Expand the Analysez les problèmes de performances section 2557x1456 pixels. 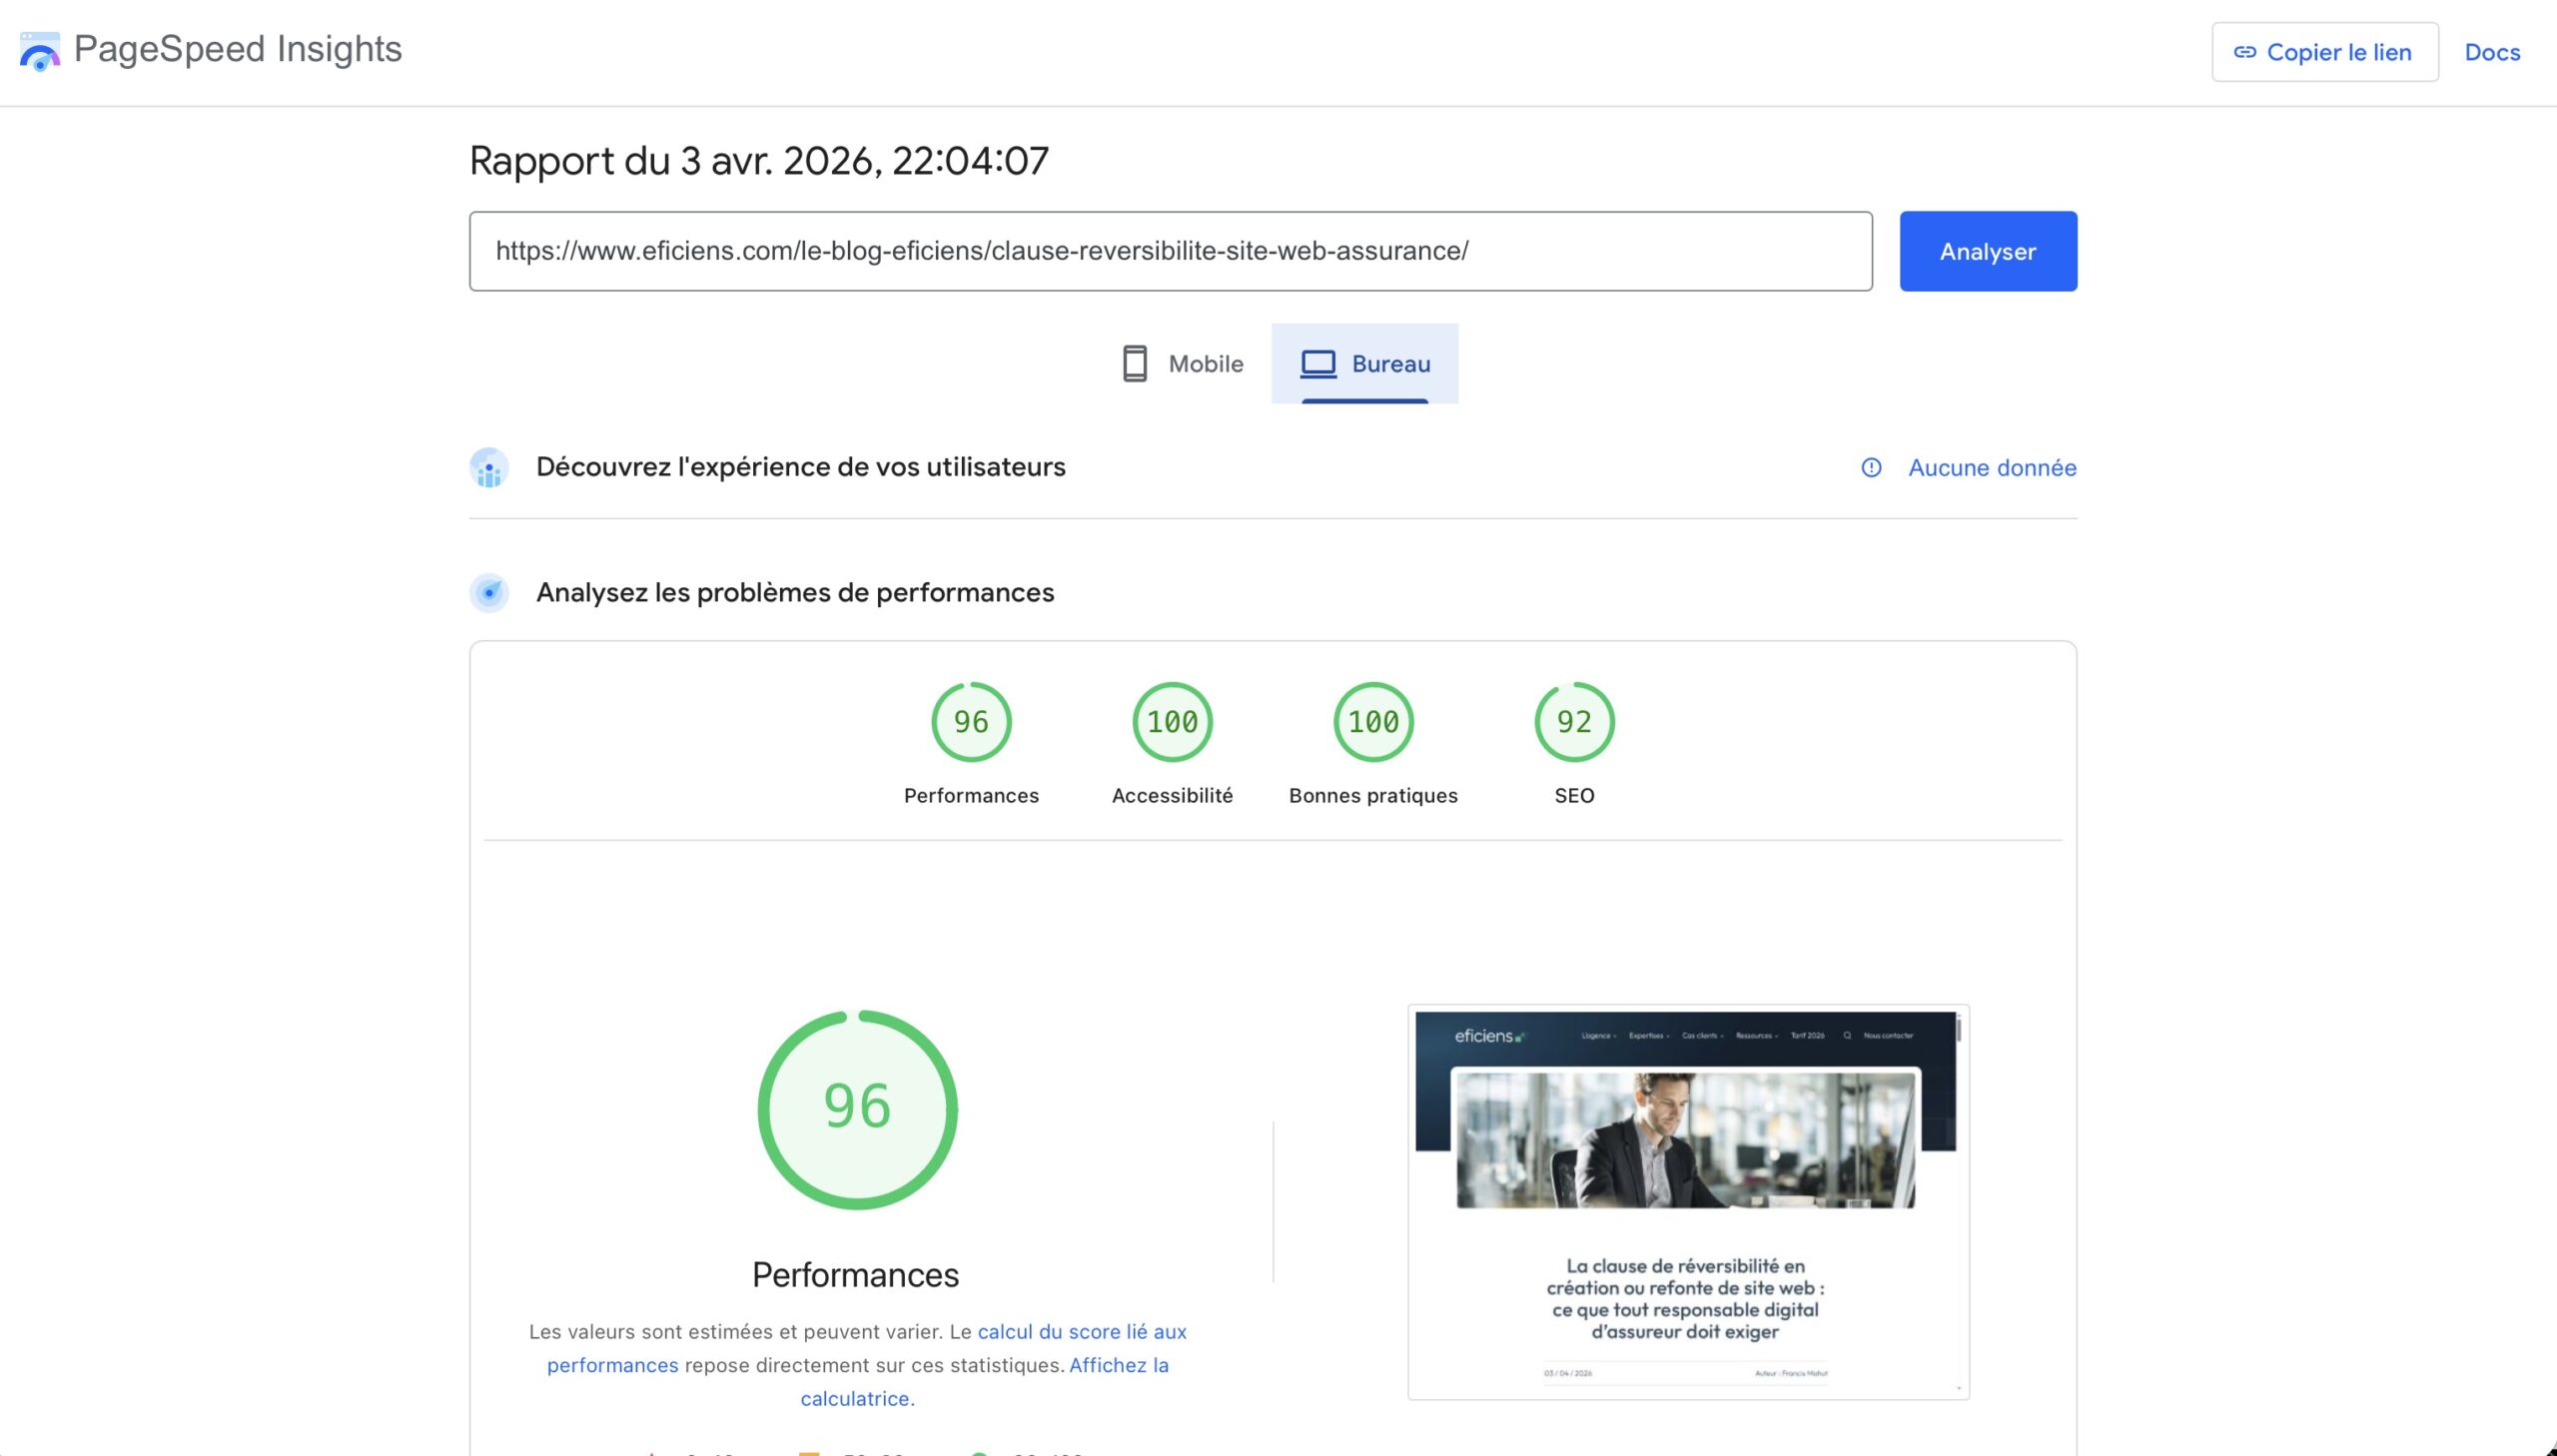pyautogui.click(x=795, y=592)
